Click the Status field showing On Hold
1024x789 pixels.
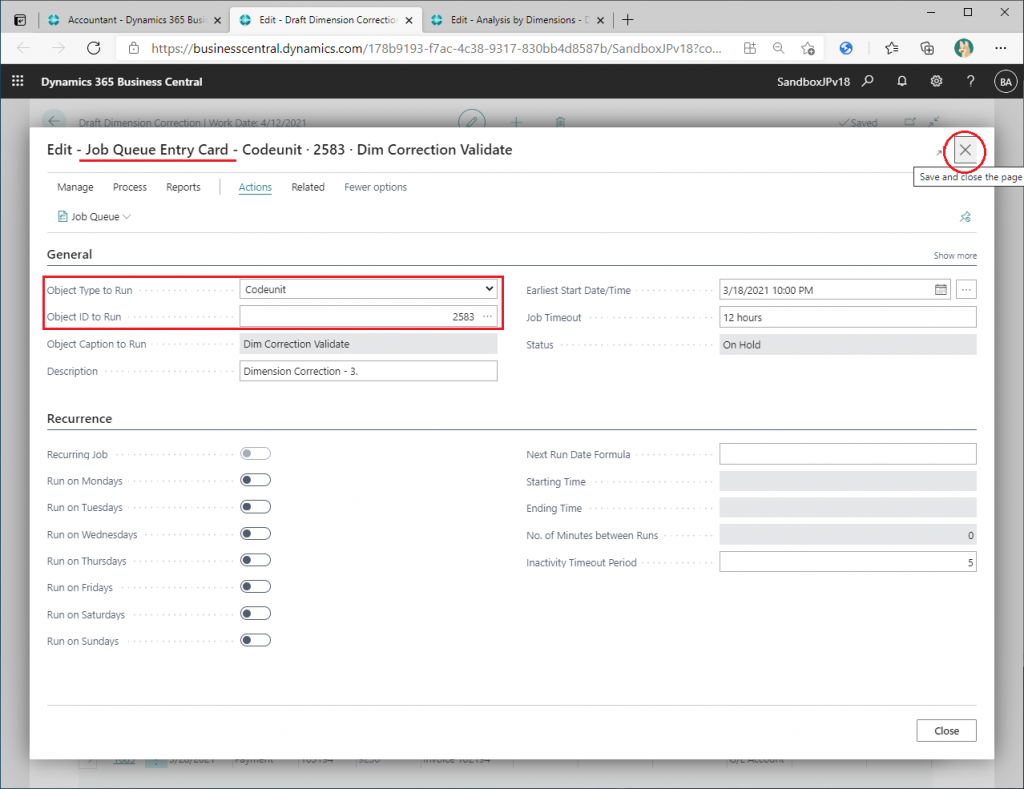[x=848, y=344]
